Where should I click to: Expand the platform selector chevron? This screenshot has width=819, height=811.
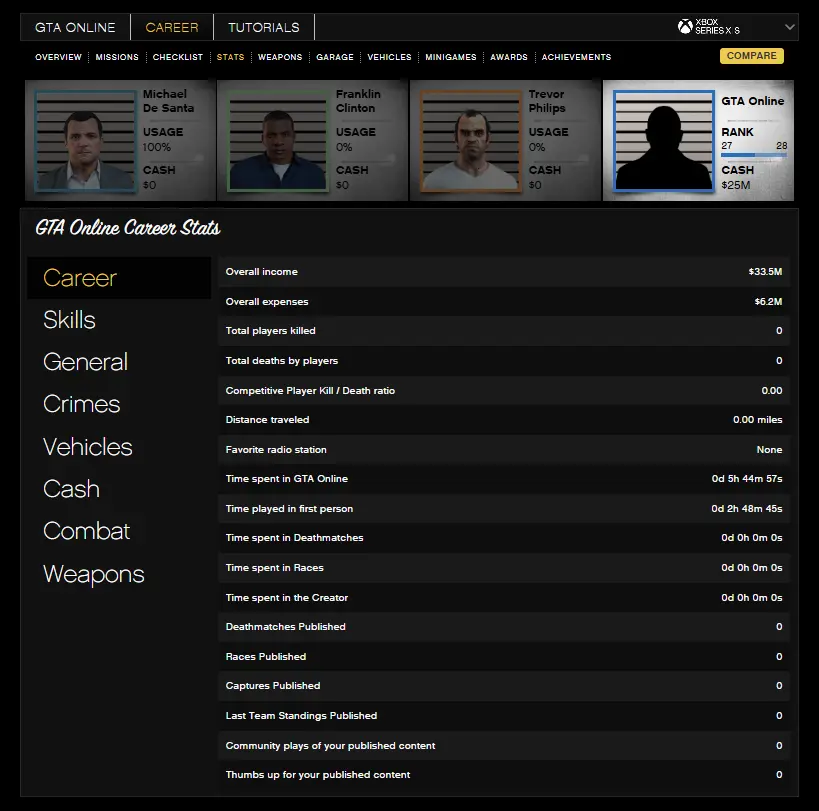tap(789, 27)
